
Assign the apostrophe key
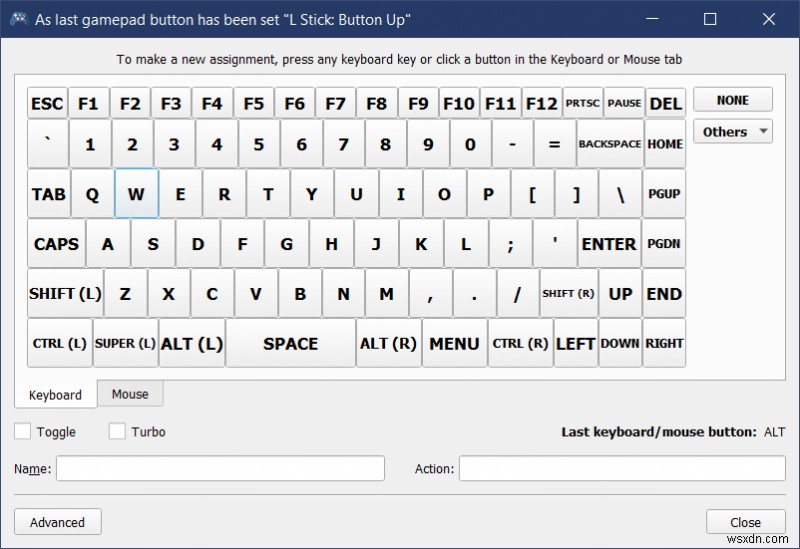555,244
